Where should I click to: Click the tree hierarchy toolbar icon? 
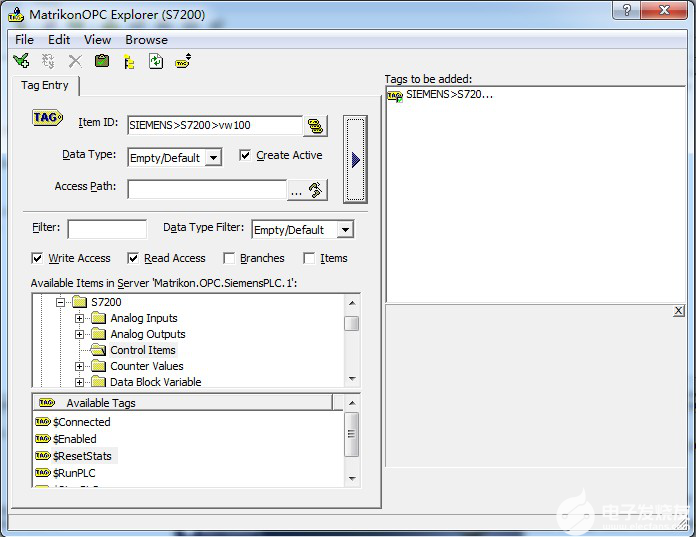tap(129, 62)
